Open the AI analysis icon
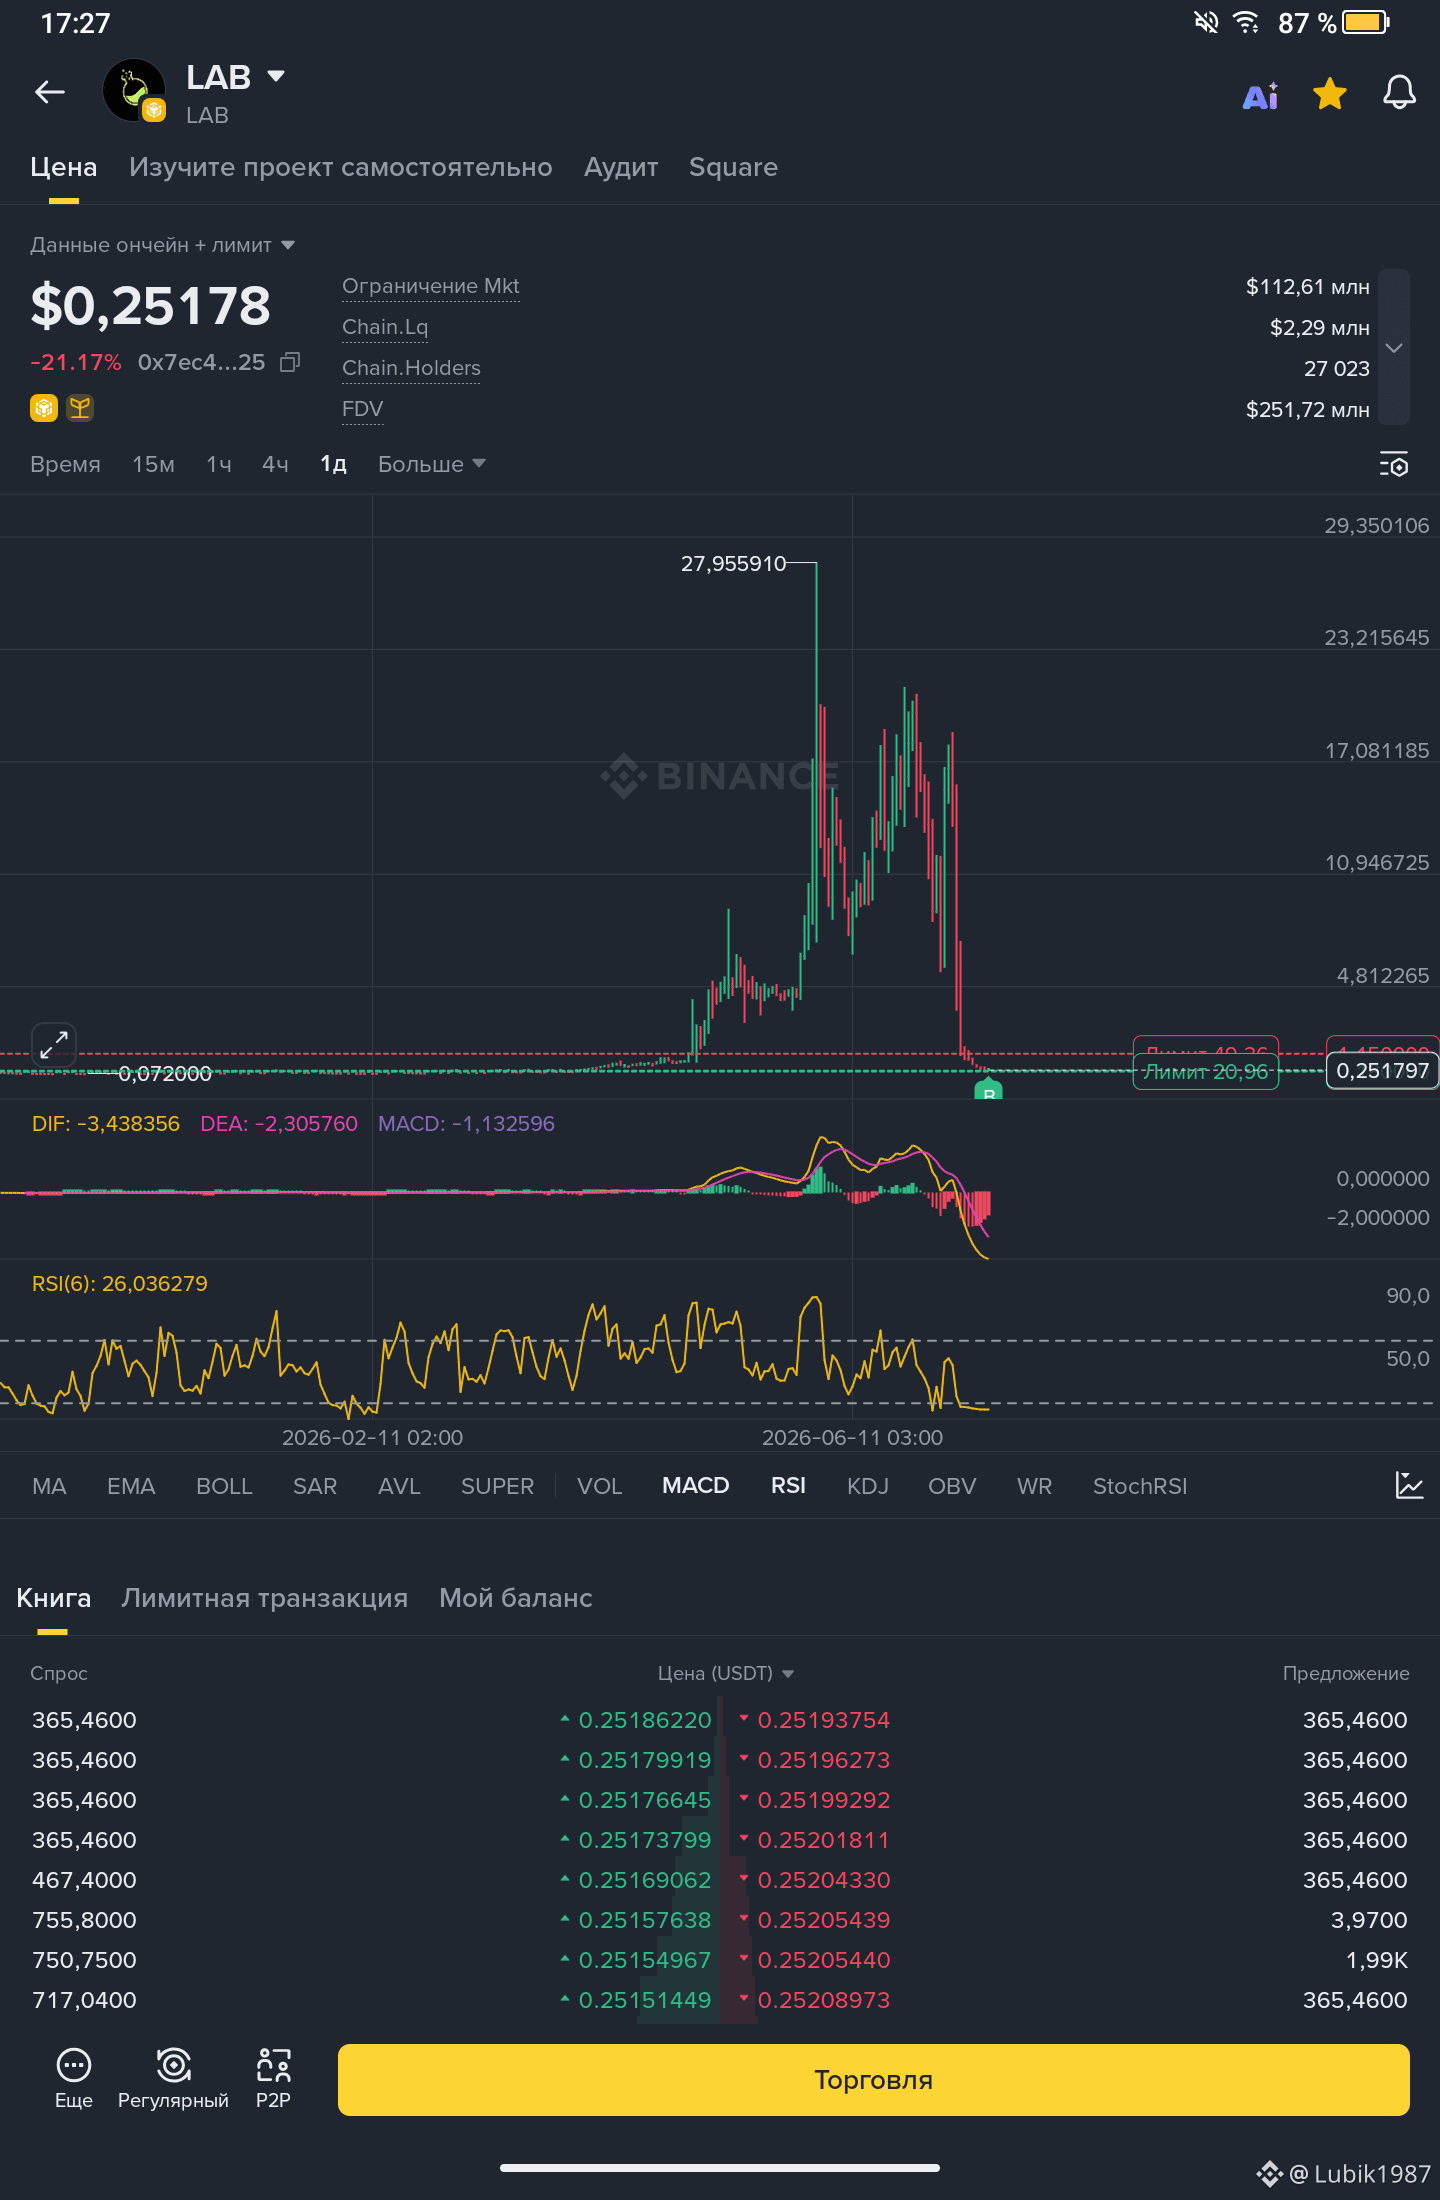 pyautogui.click(x=1261, y=96)
